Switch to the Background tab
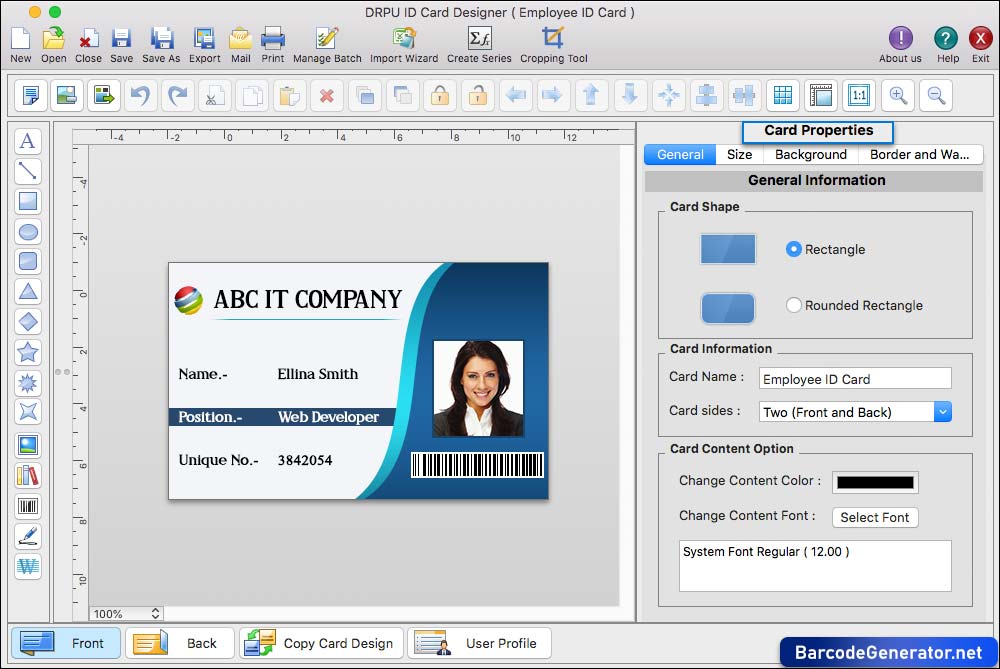1000x669 pixels. 810,154
